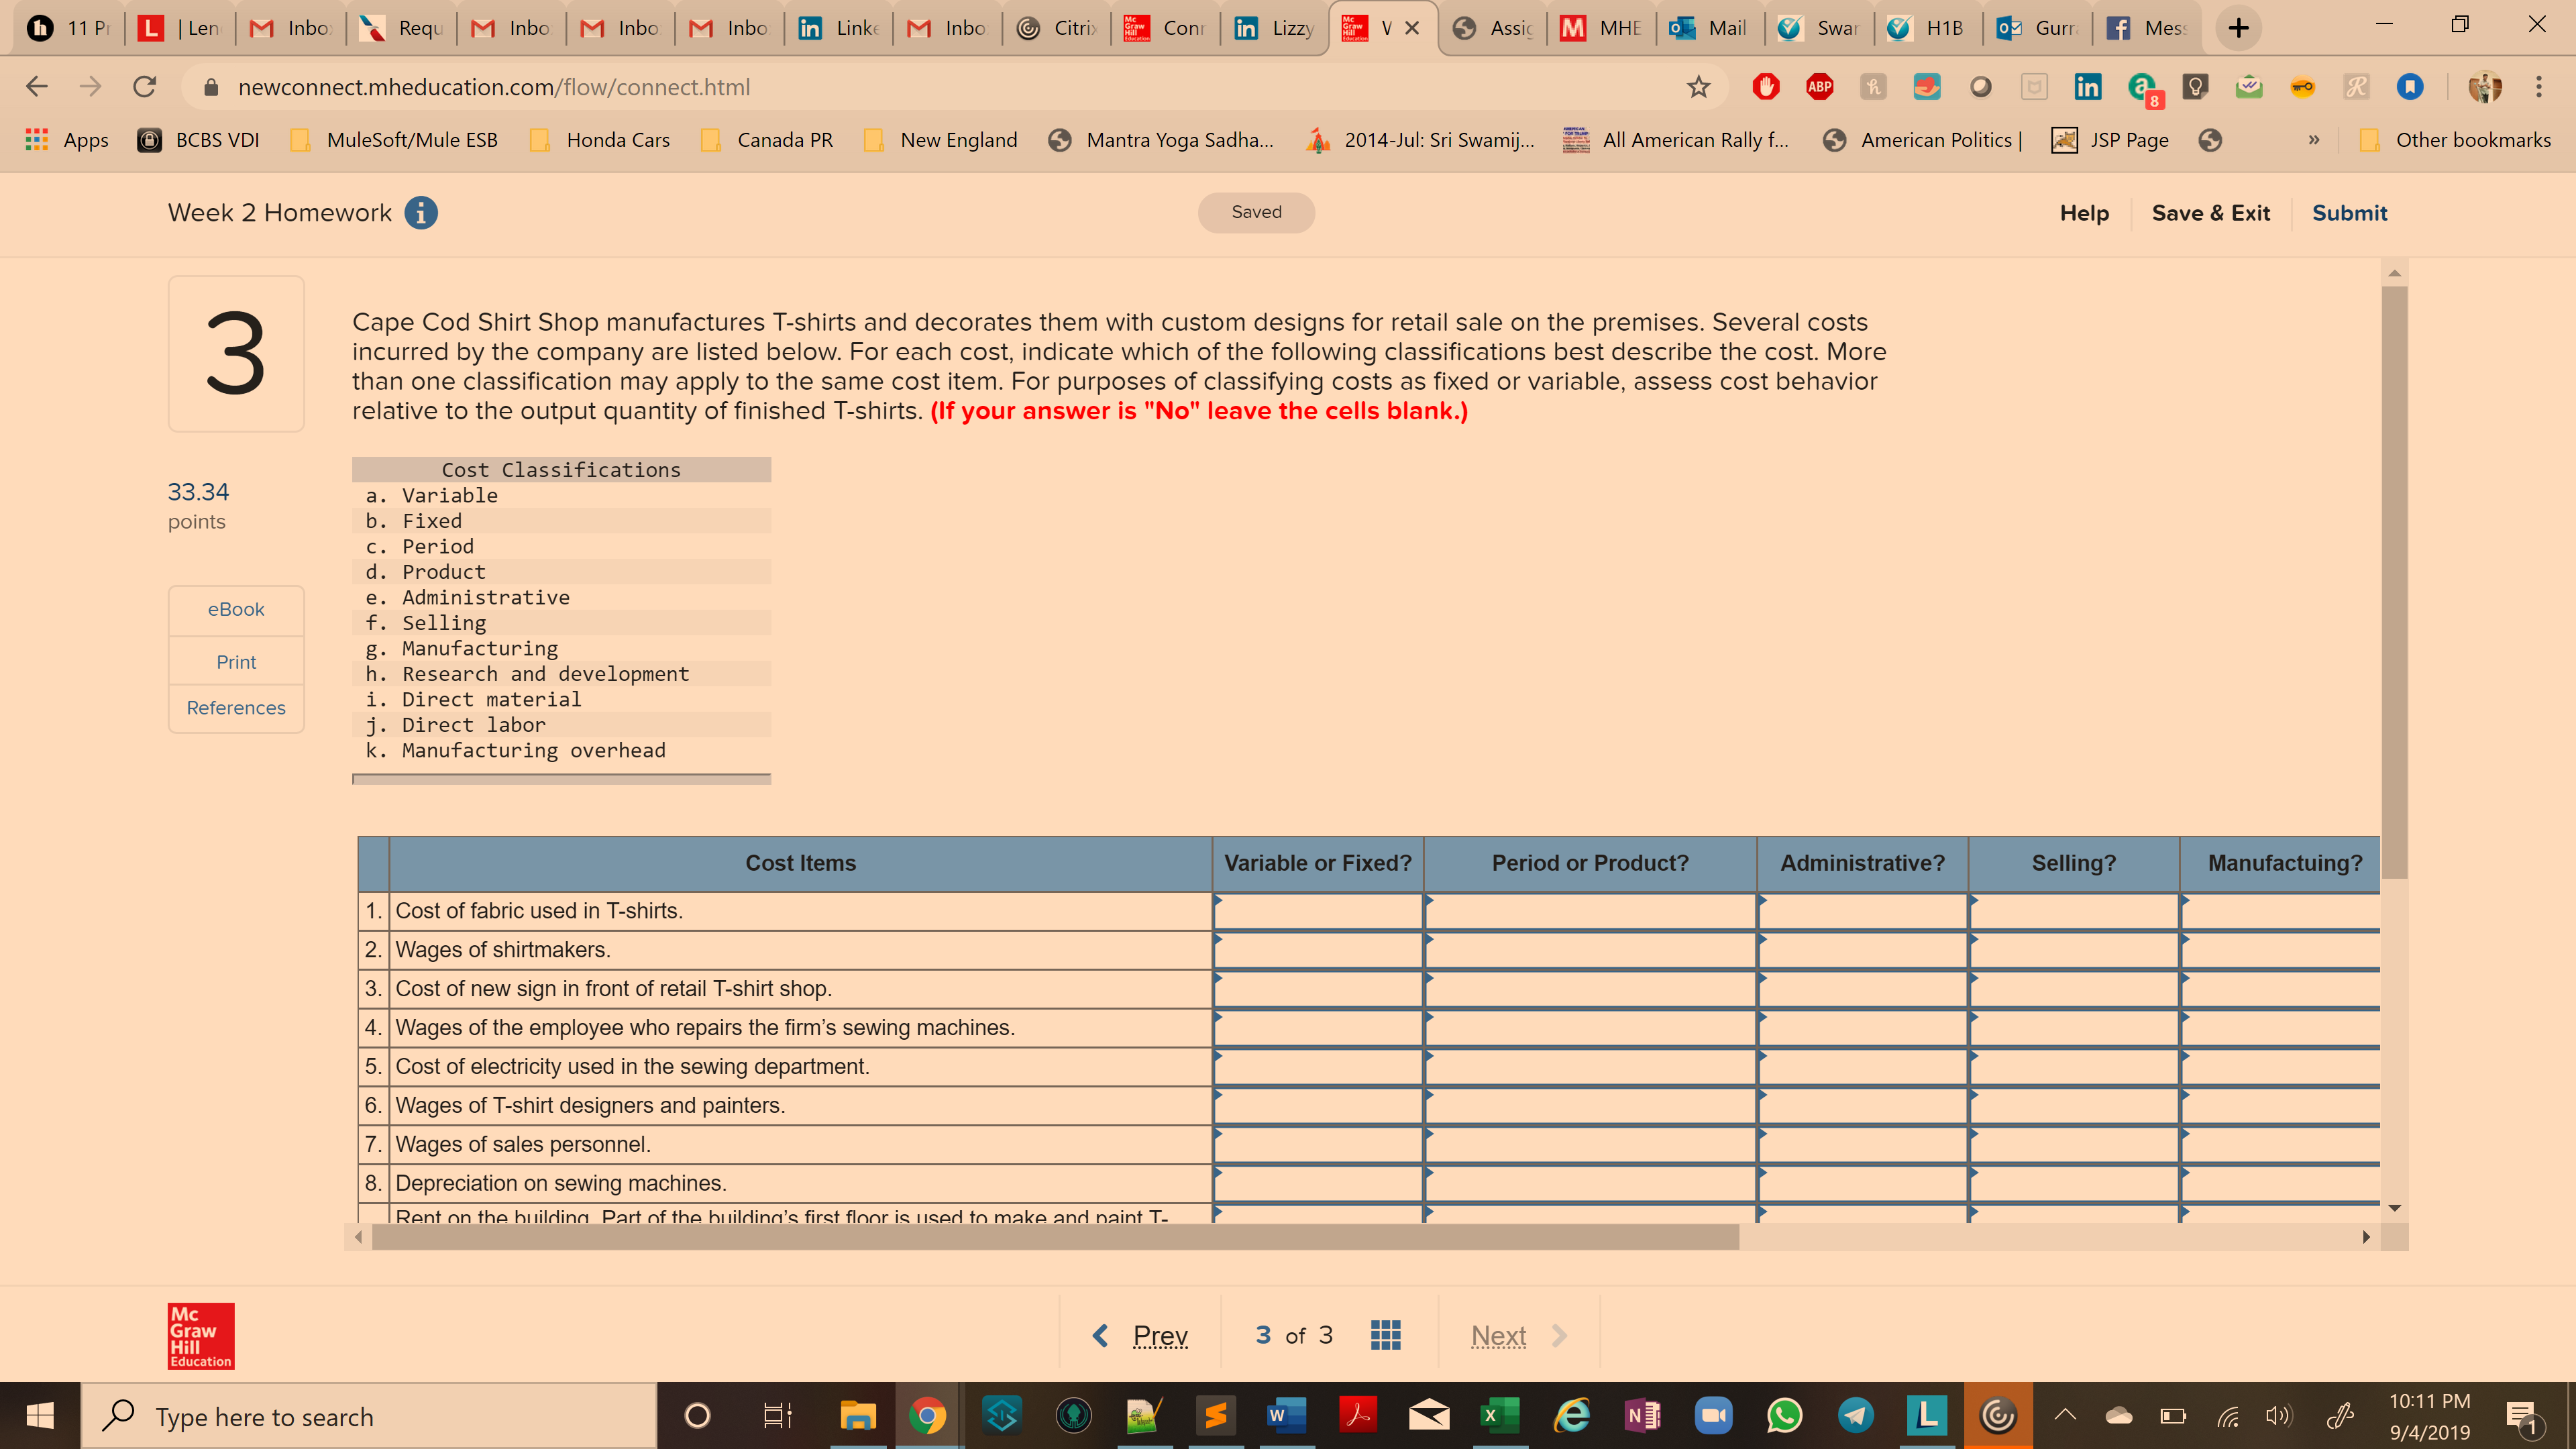This screenshot has height=1449, width=2576.
Task: Submit the homework assignment
Action: coord(2349,213)
